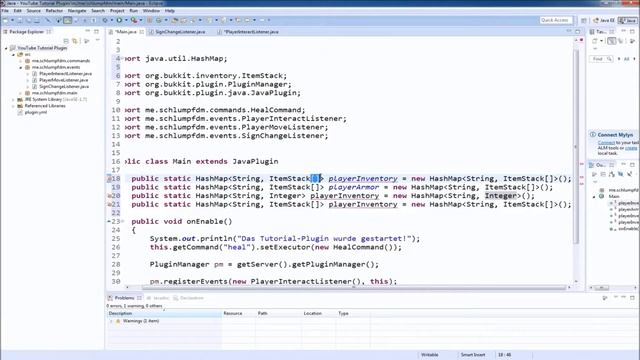Click the Description column header

164,313
